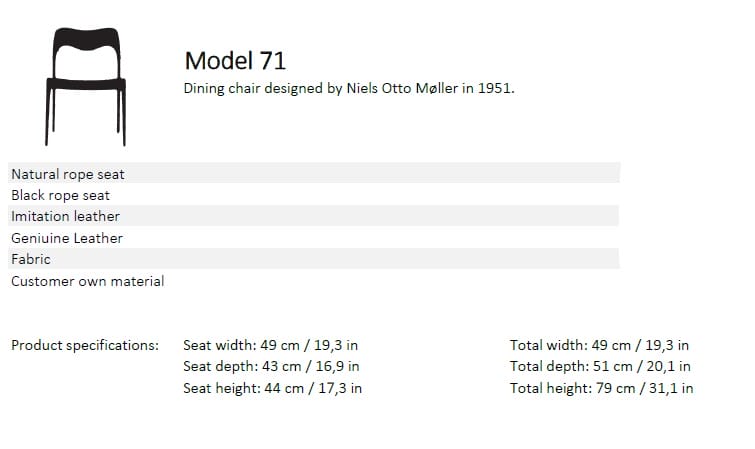Click the Total width 49 cm value
The width and height of the screenshot is (755, 449).
click(x=599, y=345)
